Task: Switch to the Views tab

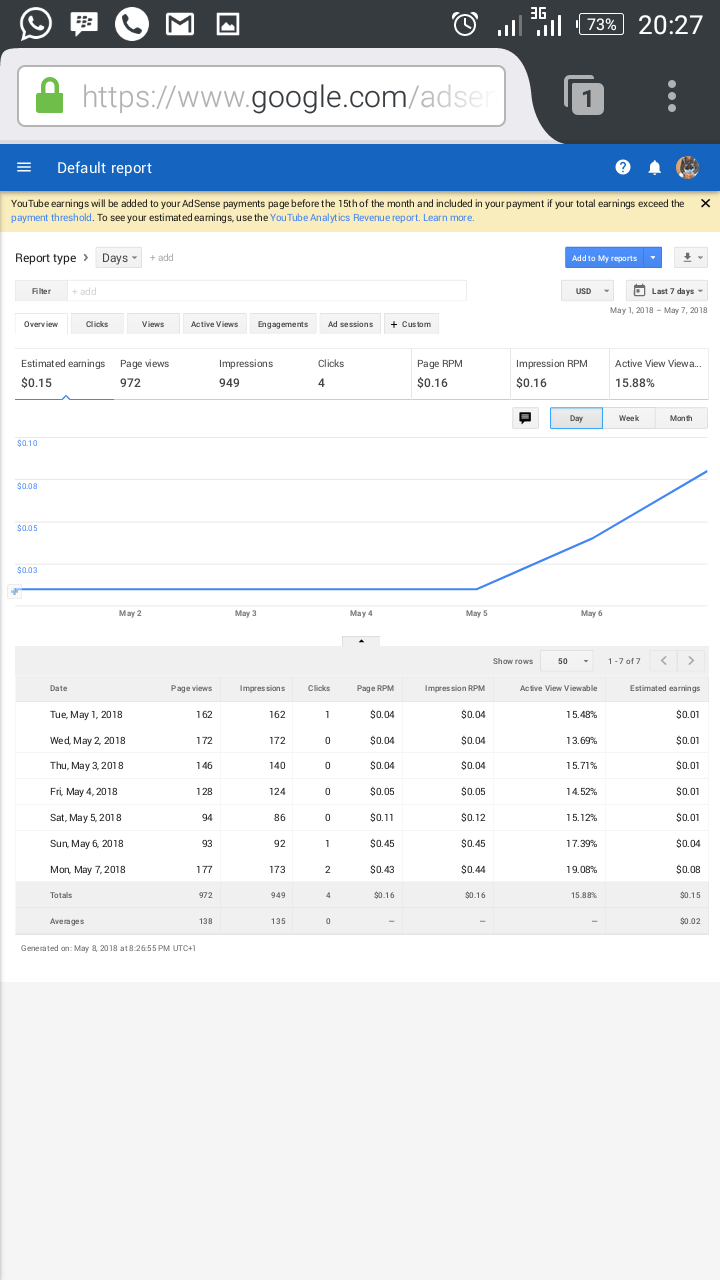Action: 153,324
